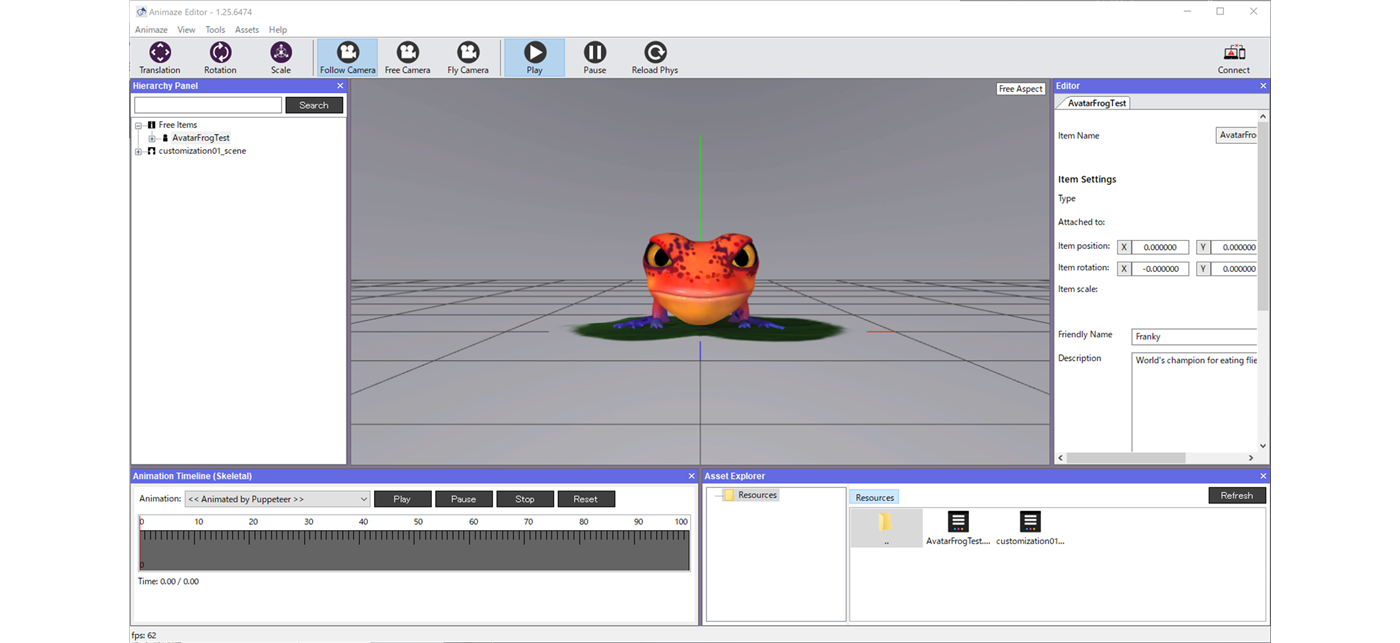The height and width of the screenshot is (643, 1400).
Task: Open the Tools menu
Action: (x=215, y=30)
